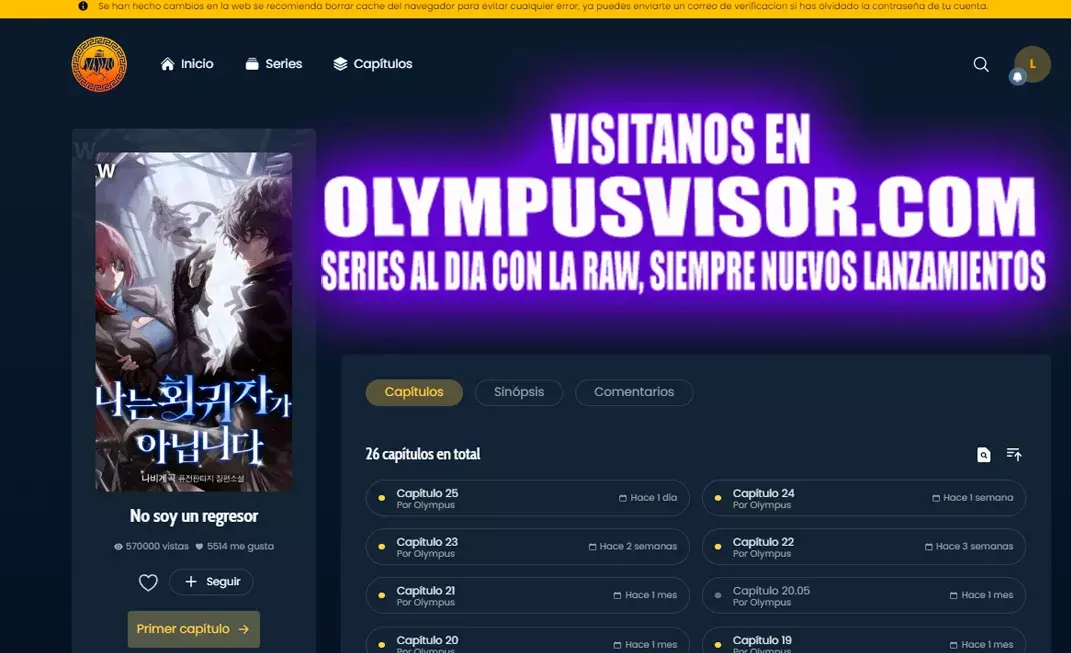Screen dimensions: 1071x653
Task: Click the title "No soy un regresor"
Action: tap(194, 516)
